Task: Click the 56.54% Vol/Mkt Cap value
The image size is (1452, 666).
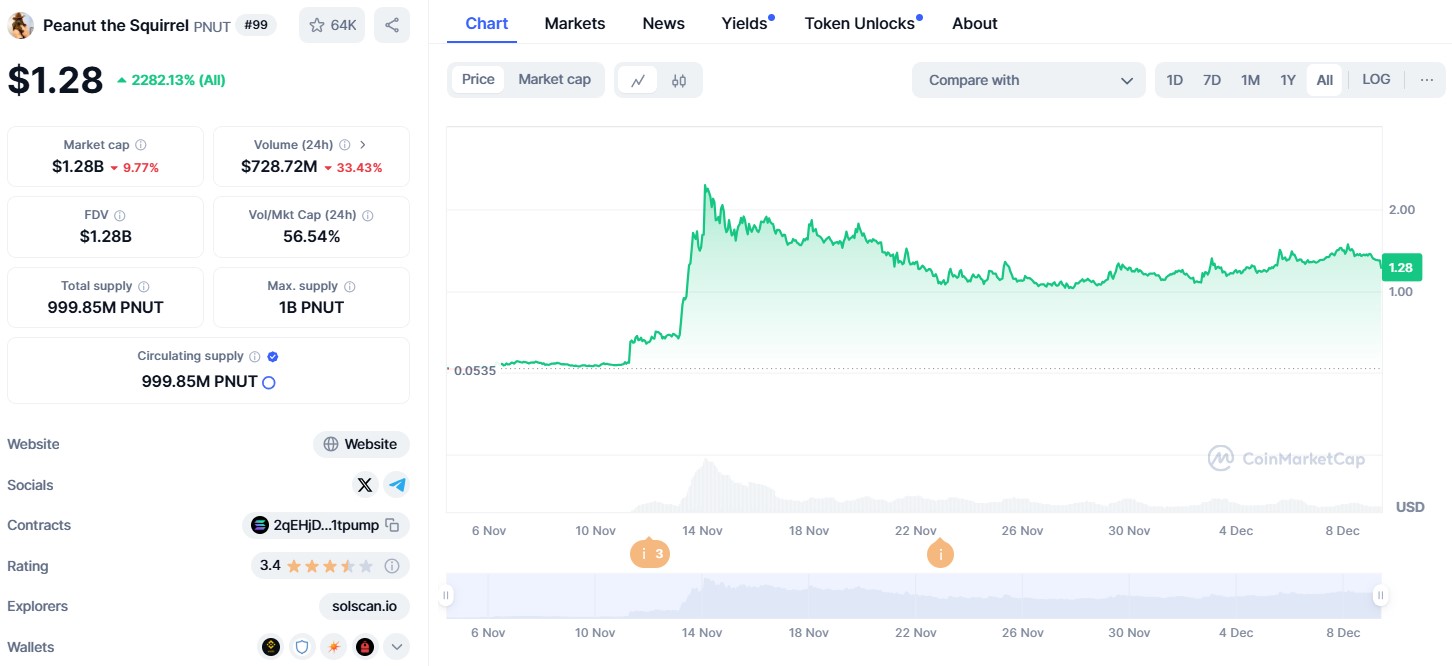Action: tap(311, 237)
